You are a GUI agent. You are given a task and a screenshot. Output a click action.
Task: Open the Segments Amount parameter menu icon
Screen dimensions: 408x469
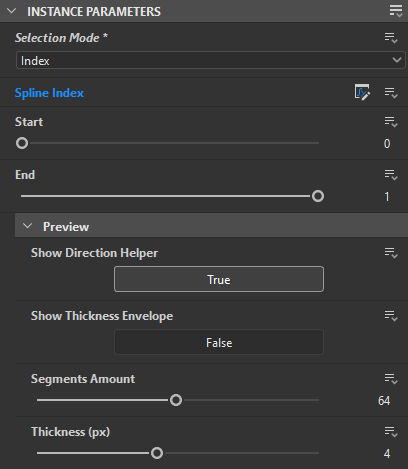pos(391,379)
